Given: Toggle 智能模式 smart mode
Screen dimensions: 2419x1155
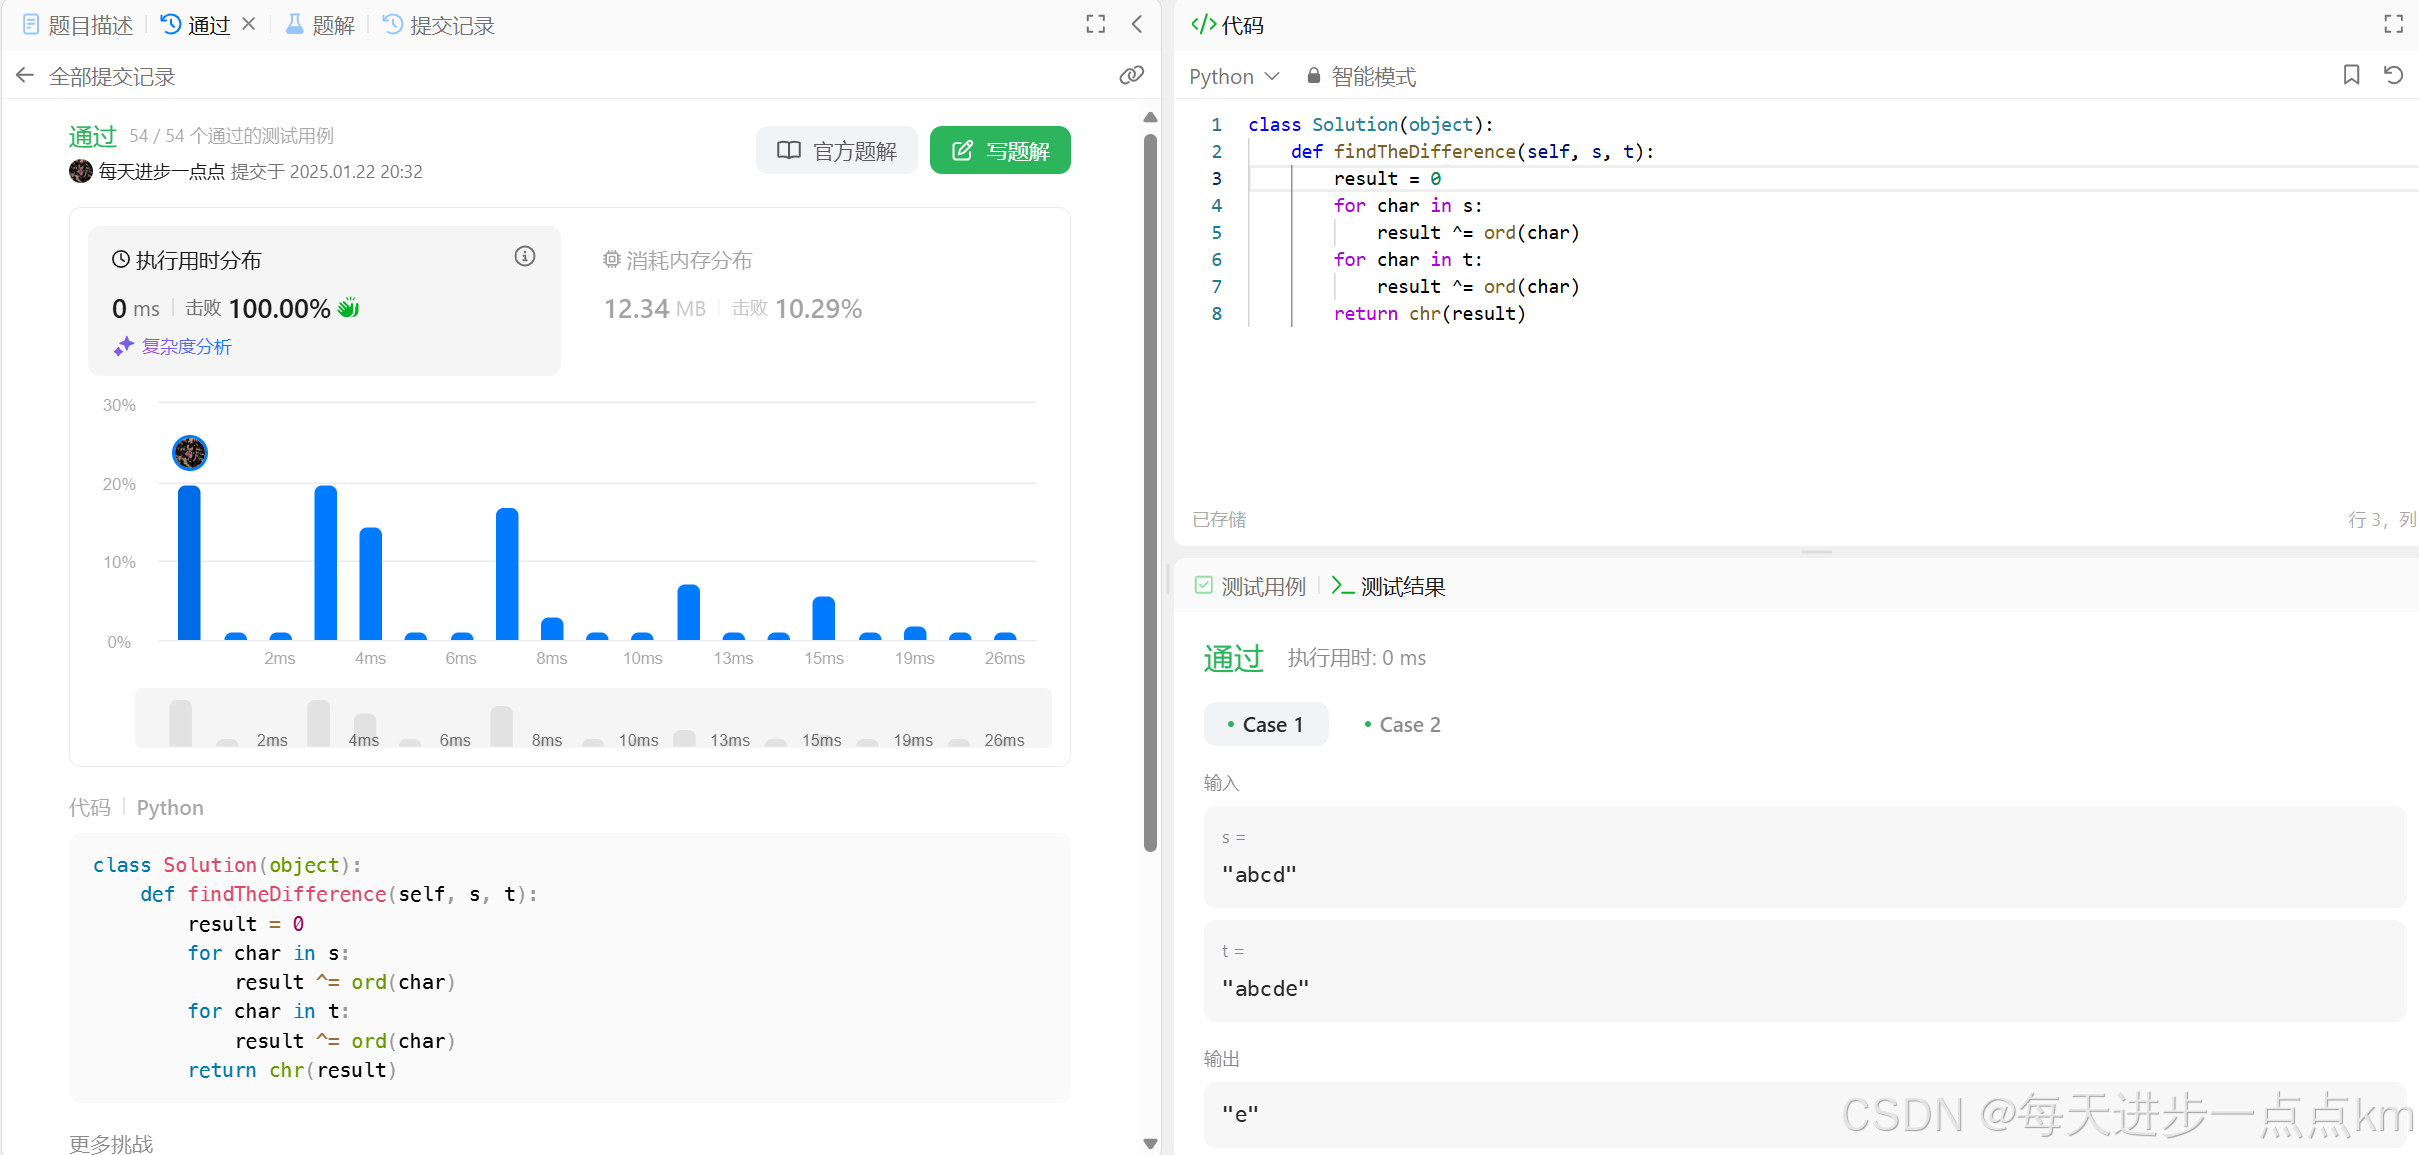Looking at the screenshot, I should [x=1361, y=77].
